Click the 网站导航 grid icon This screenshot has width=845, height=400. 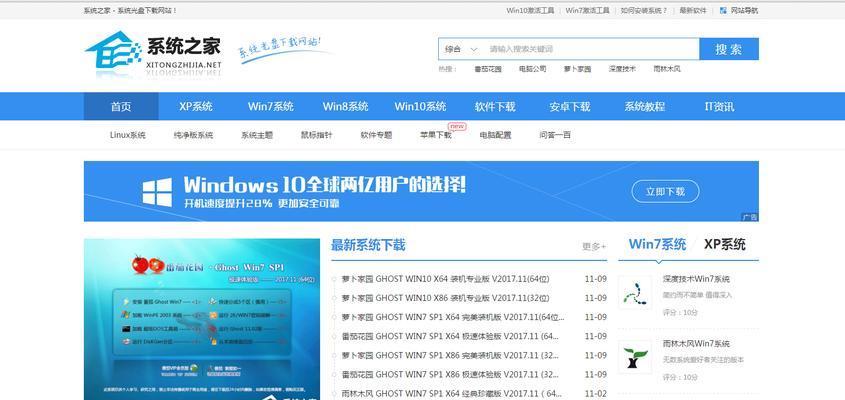coord(723,10)
